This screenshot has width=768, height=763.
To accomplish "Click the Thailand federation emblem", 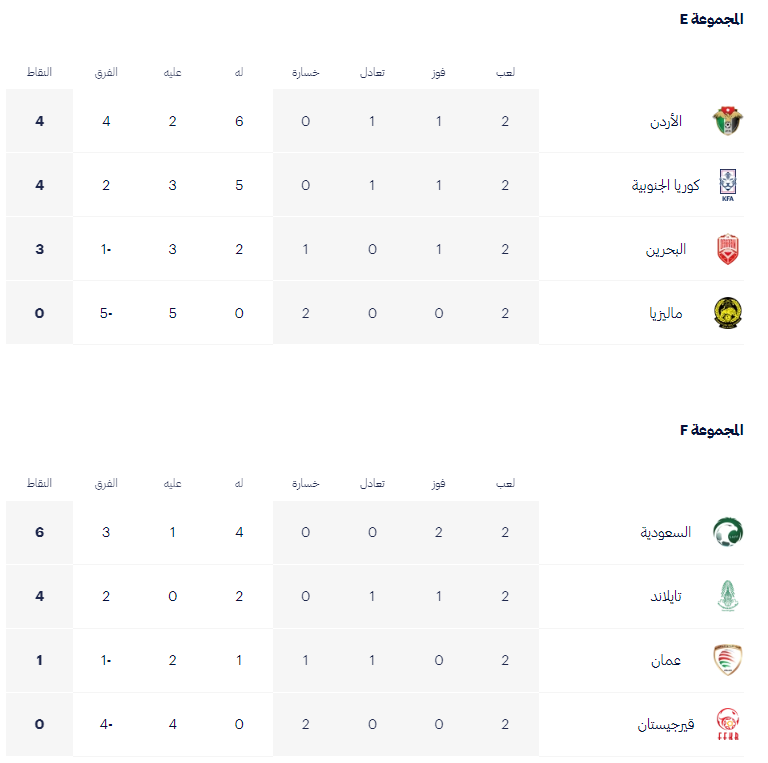I will coord(727,596).
